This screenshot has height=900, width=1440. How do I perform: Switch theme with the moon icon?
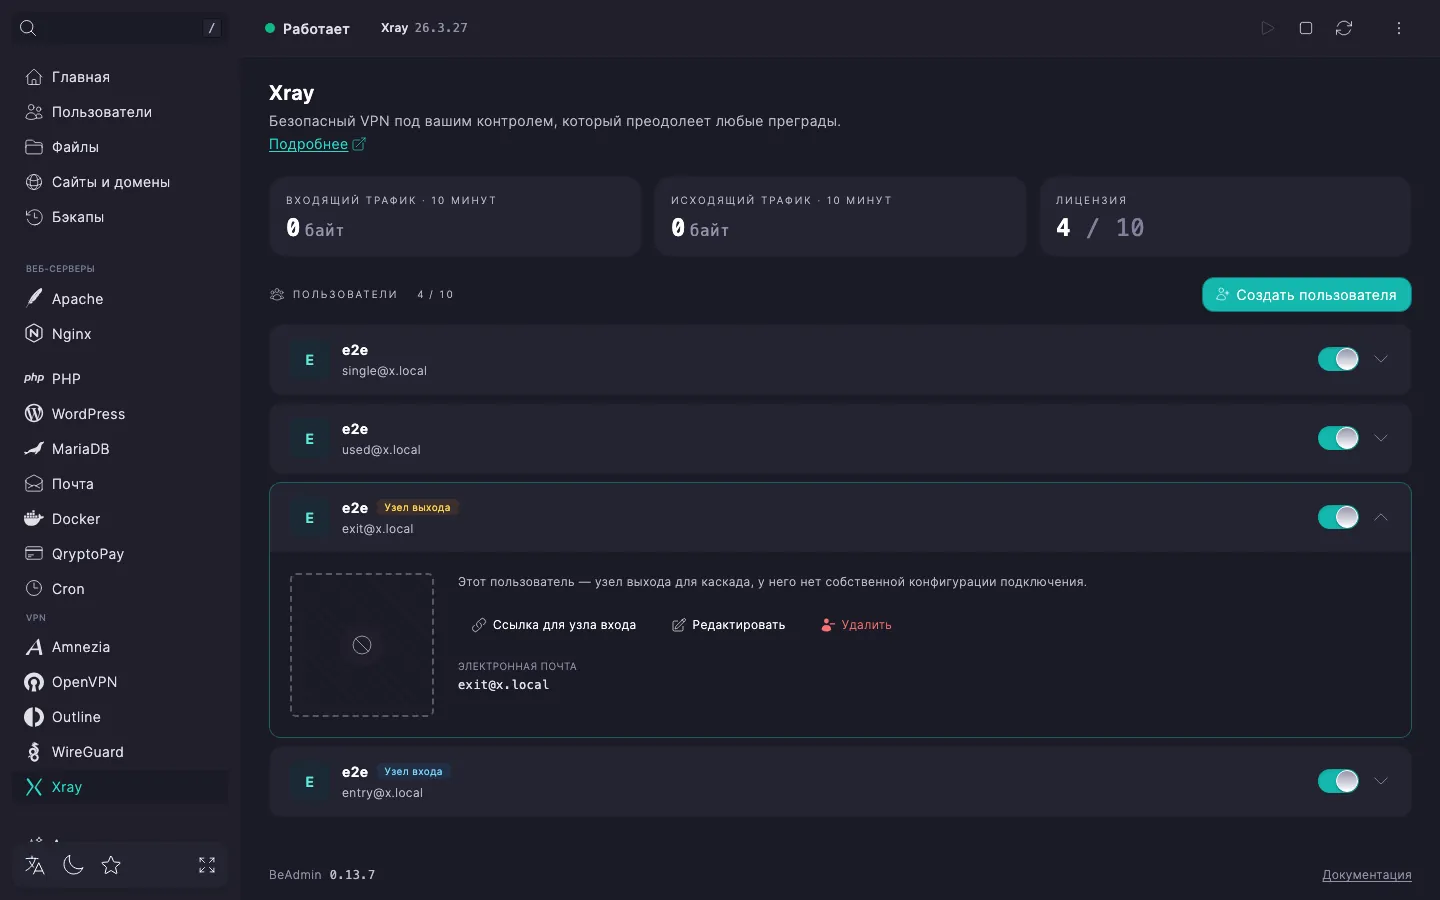tap(73, 865)
